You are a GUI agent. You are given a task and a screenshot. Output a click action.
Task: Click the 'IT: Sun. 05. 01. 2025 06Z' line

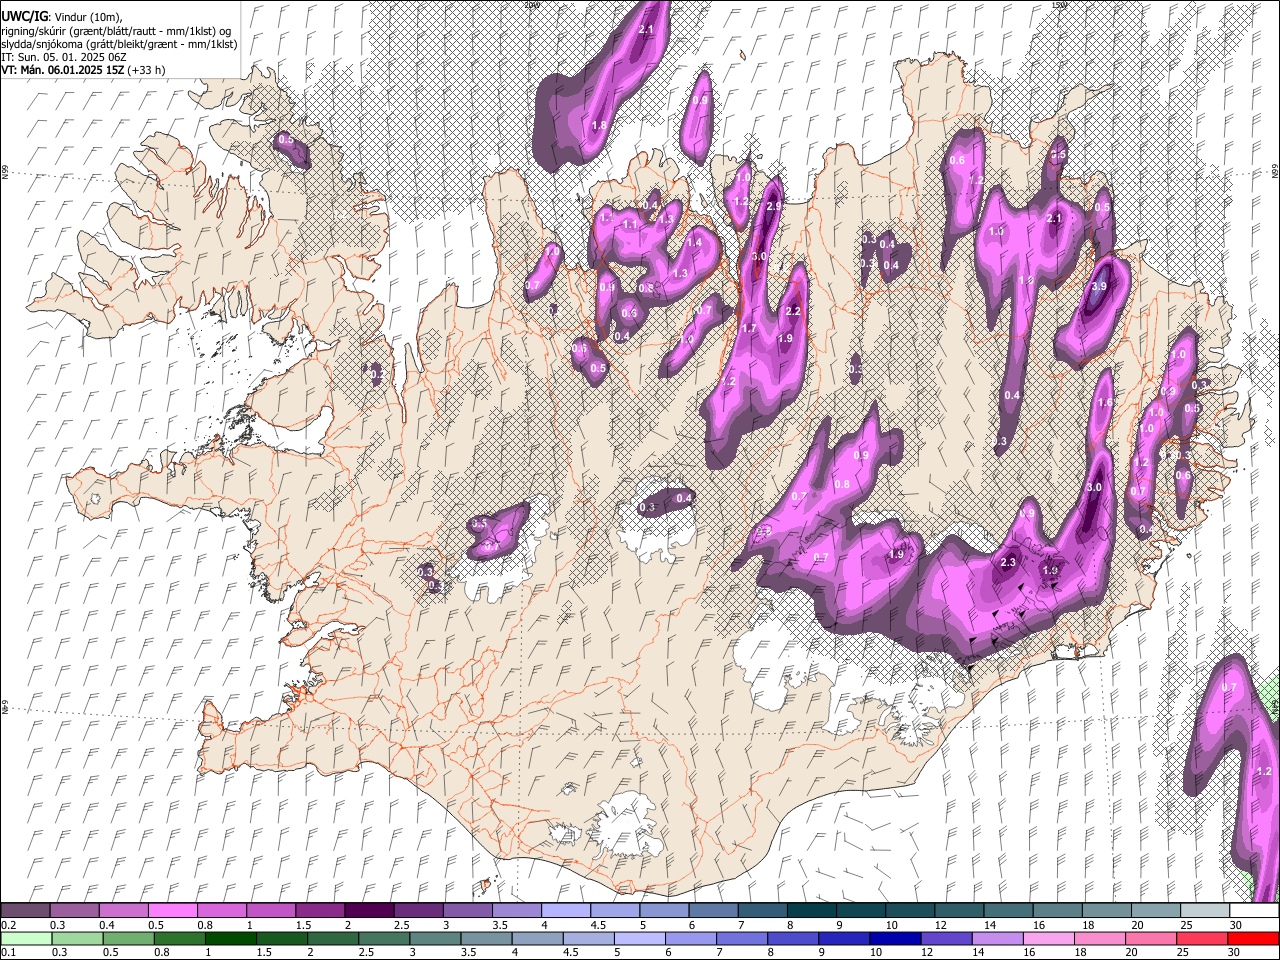64,57
